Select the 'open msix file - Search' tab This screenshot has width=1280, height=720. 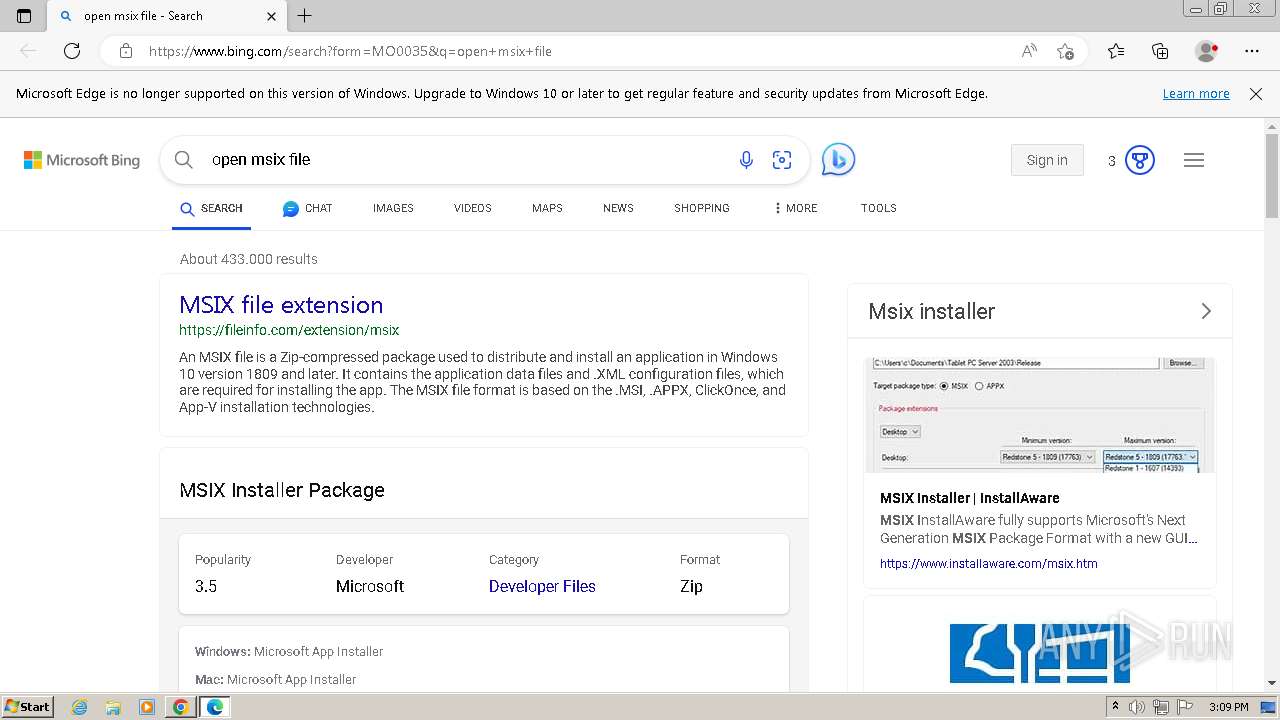tap(167, 16)
